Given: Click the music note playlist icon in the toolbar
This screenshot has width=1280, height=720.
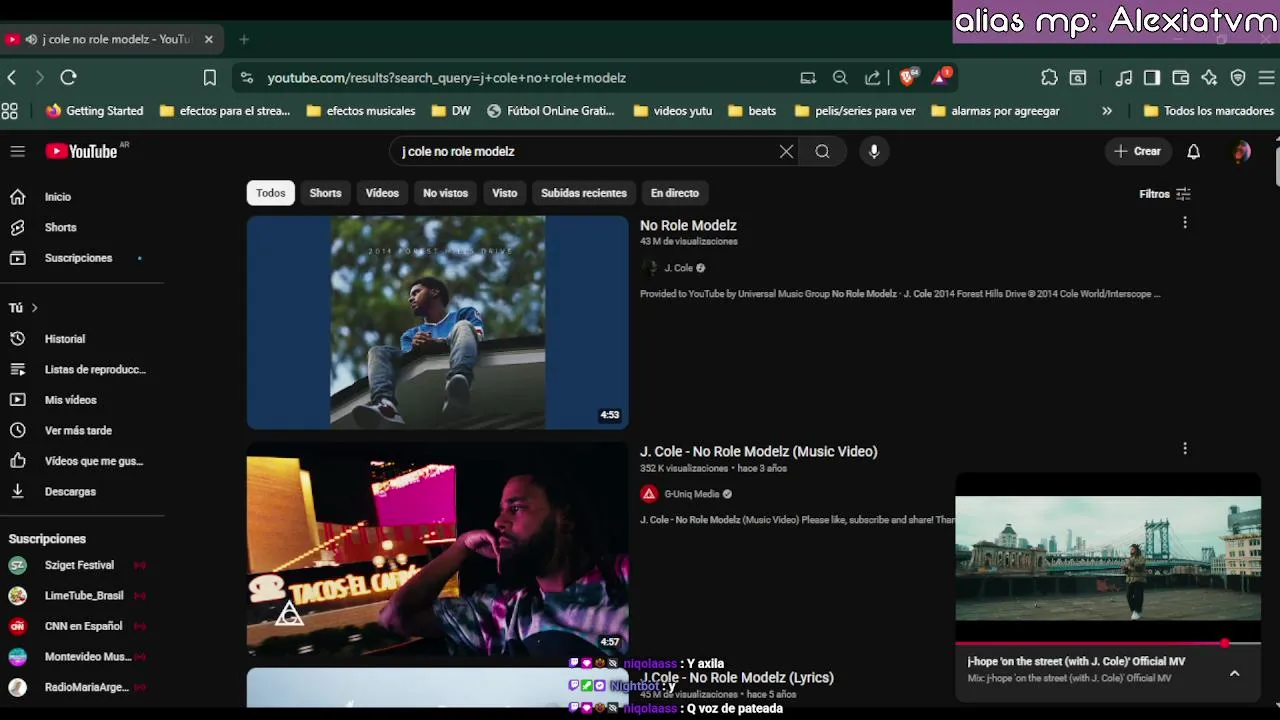Looking at the screenshot, I should (1124, 77).
